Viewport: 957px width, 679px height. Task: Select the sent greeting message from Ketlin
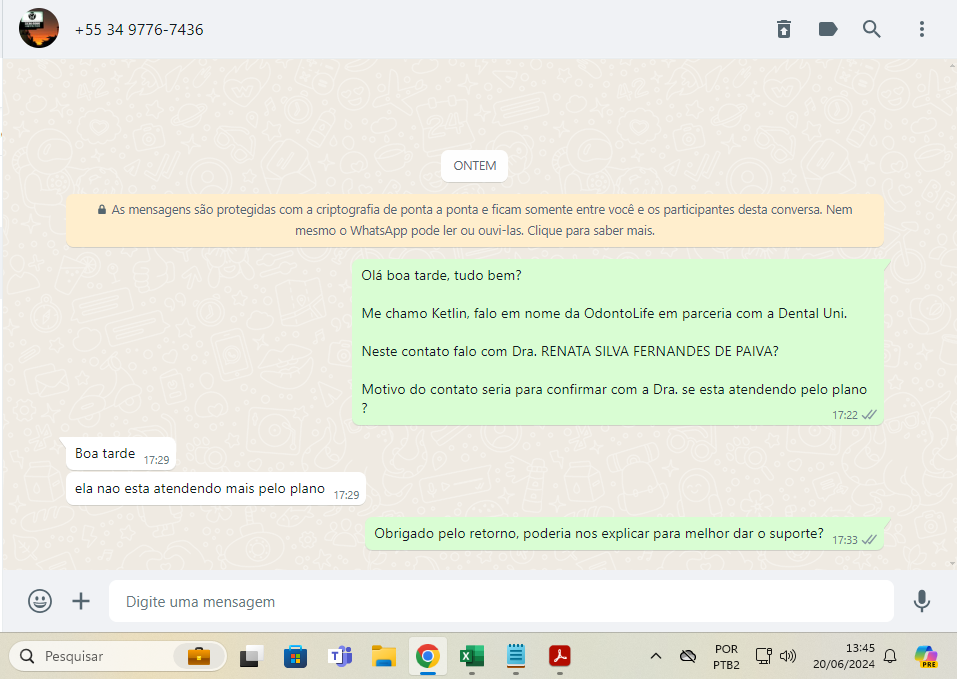point(618,342)
